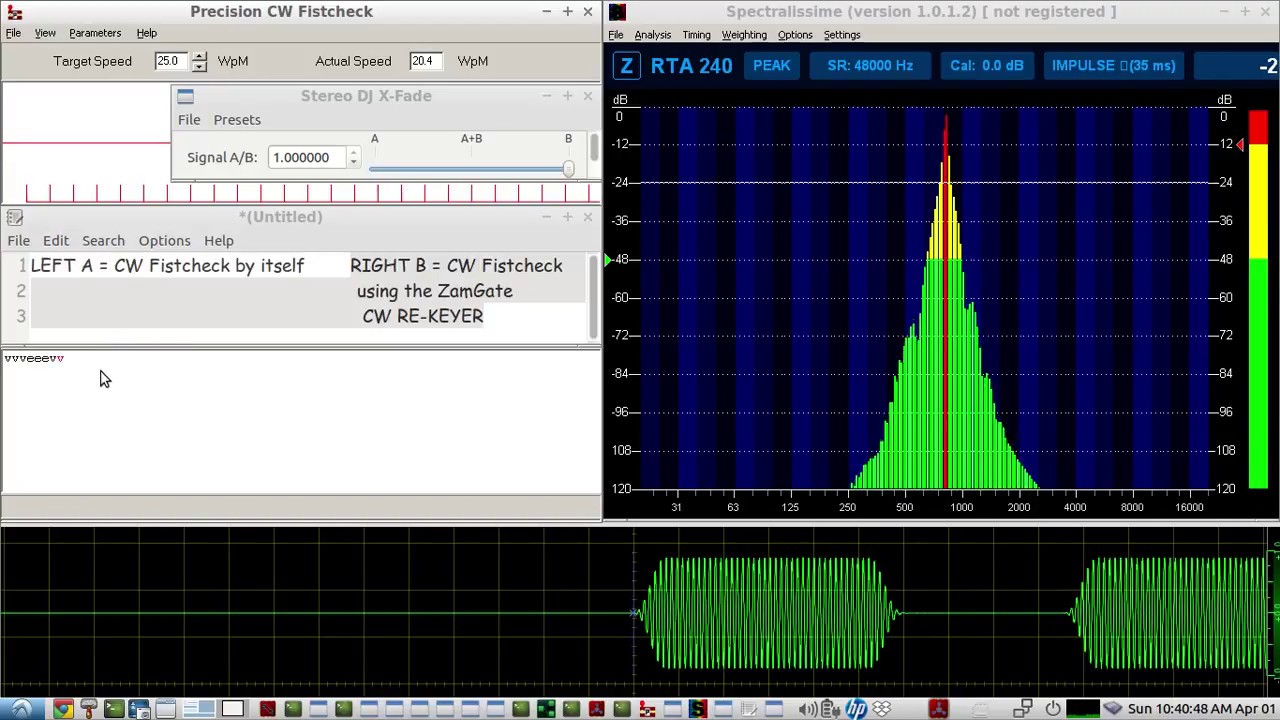Toggle the PEAK button in Spectralissime
The image size is (1280, 720).
771,66
